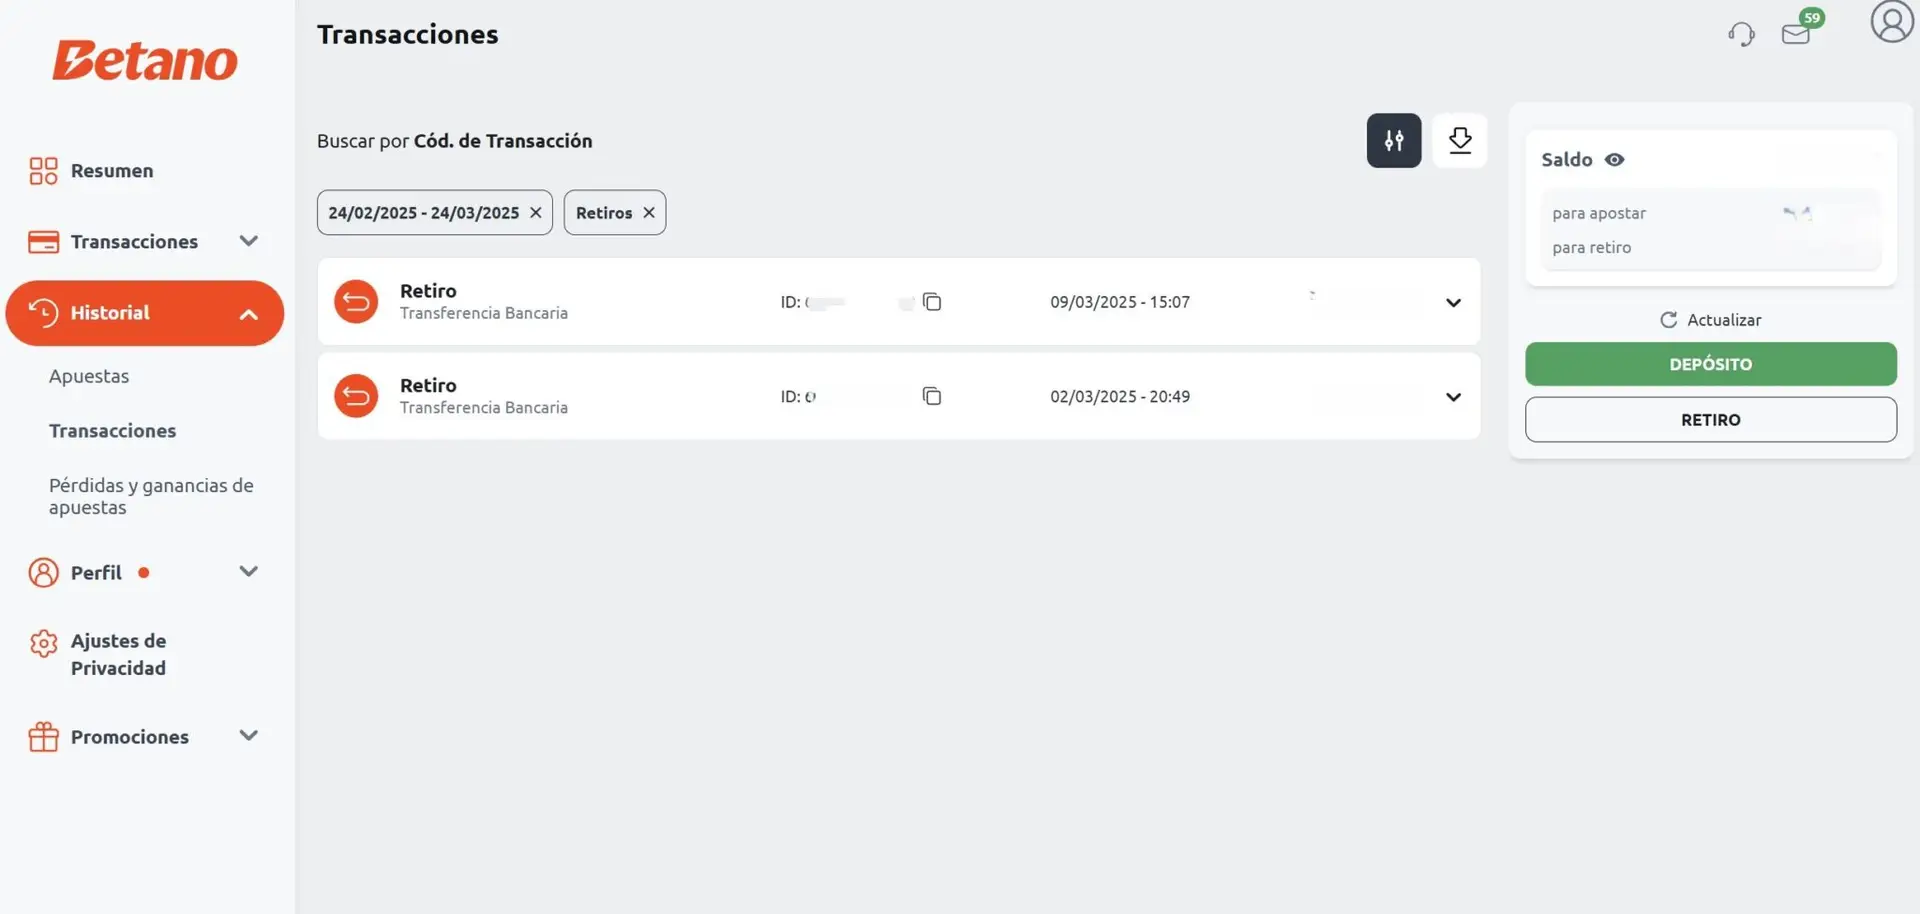Open customer support headset icon

[x=1741, y=34]
